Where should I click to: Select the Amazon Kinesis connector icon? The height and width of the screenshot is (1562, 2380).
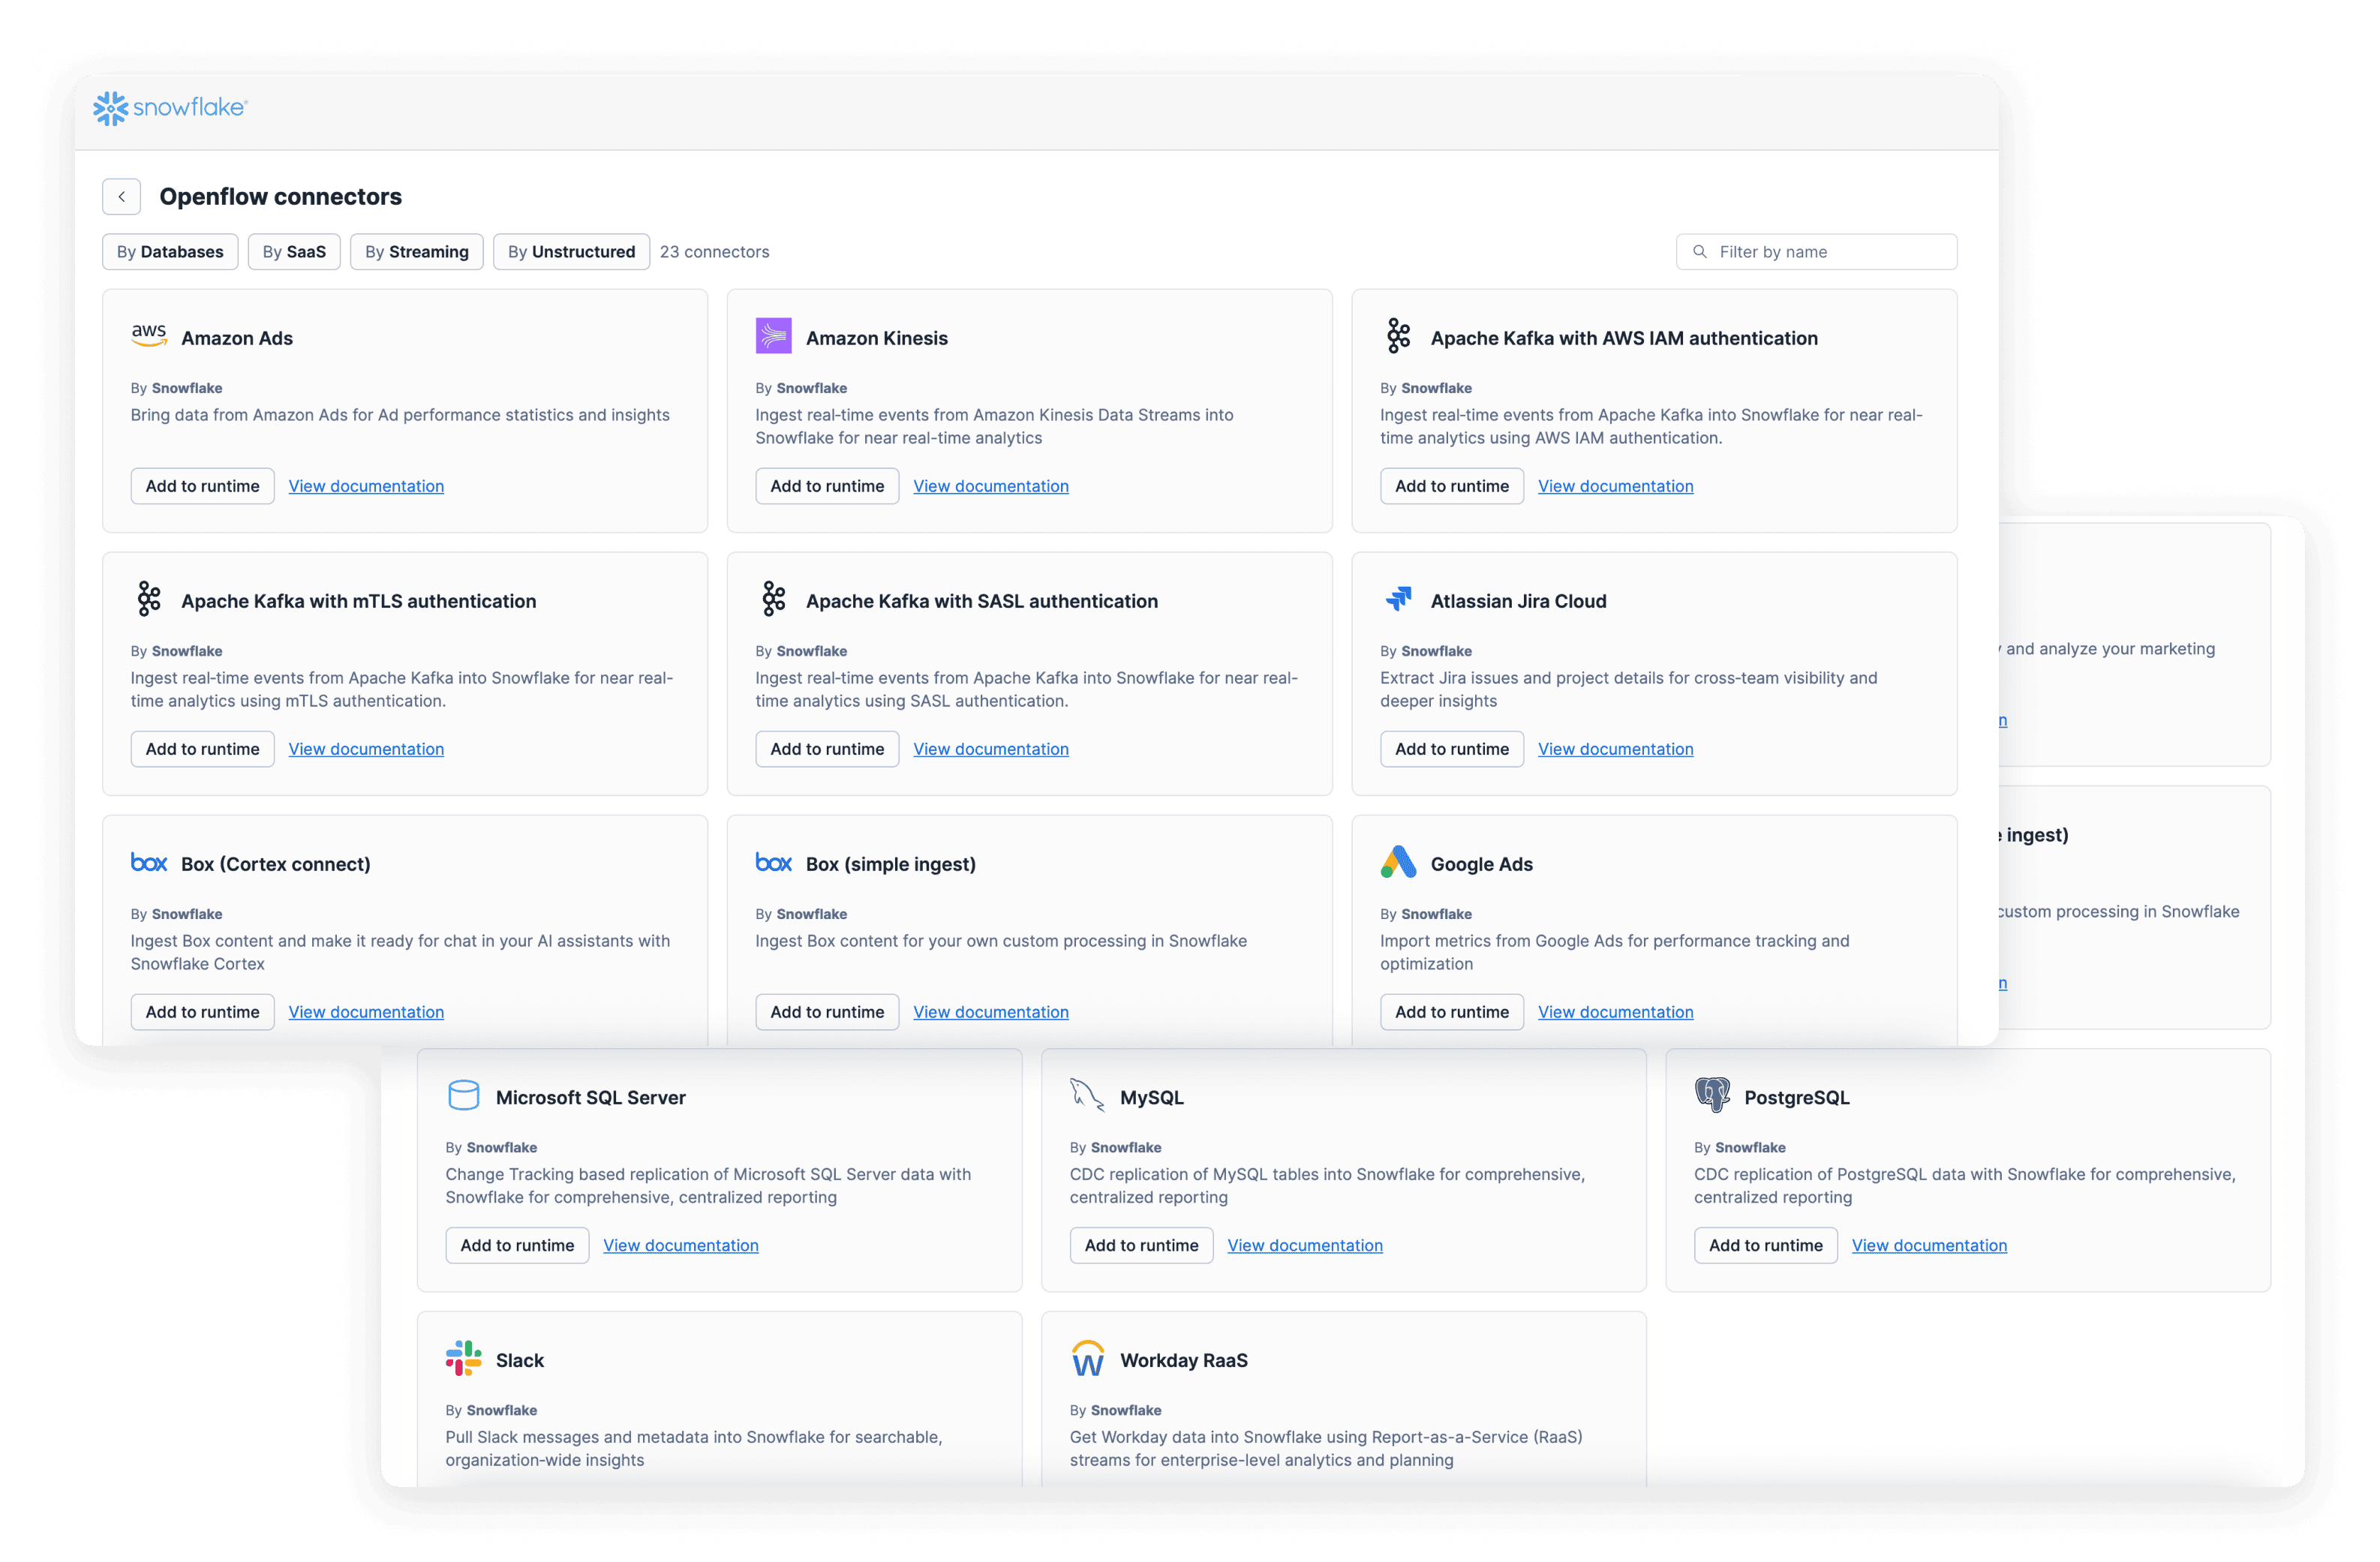[x=773, y=336]
